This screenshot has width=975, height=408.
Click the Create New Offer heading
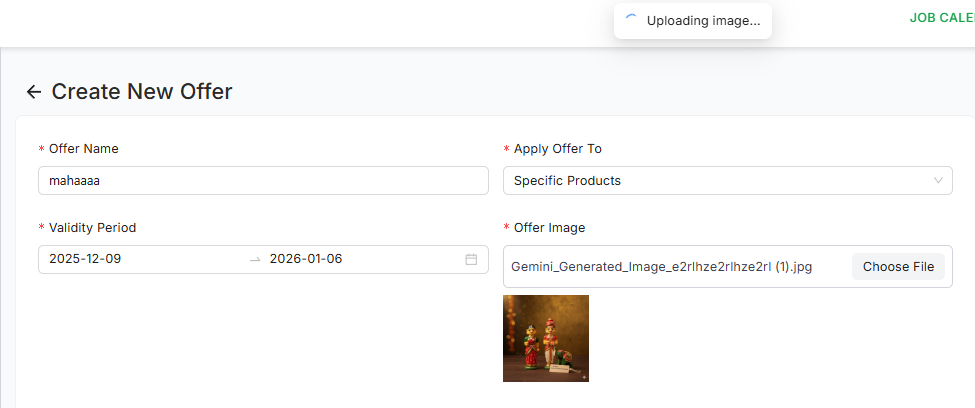[142, 92]
